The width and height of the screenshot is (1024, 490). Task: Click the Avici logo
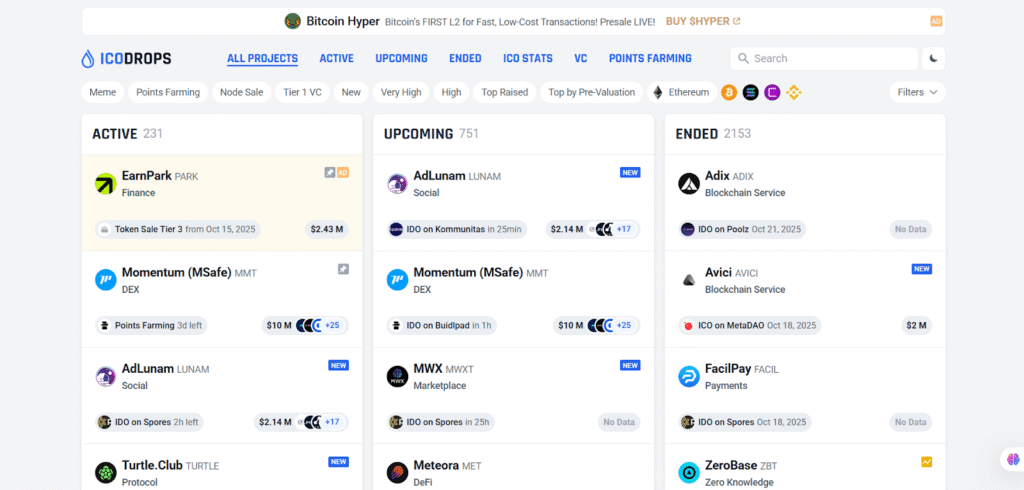pyautogui.click(x=689, y=281)
